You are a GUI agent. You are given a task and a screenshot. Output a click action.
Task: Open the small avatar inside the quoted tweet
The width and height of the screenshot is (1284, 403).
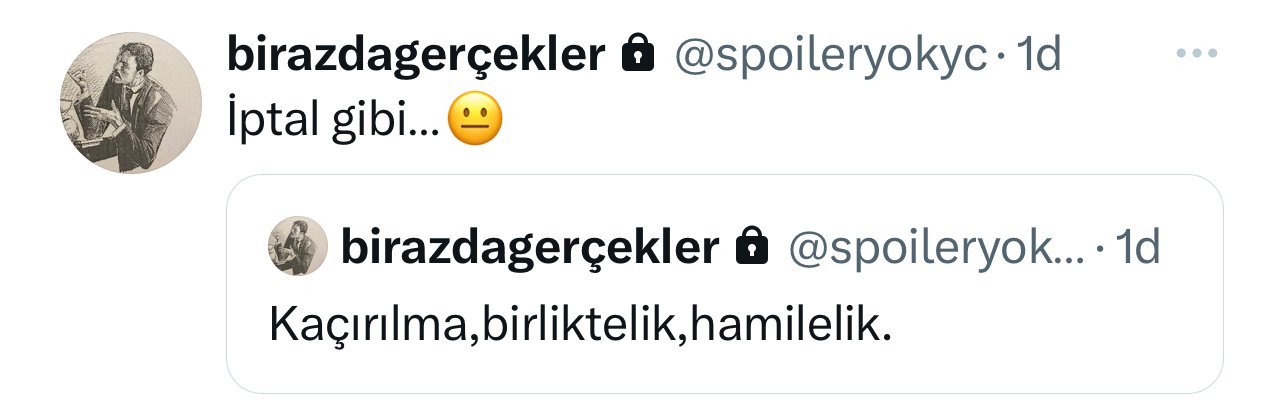coord(297,246)
